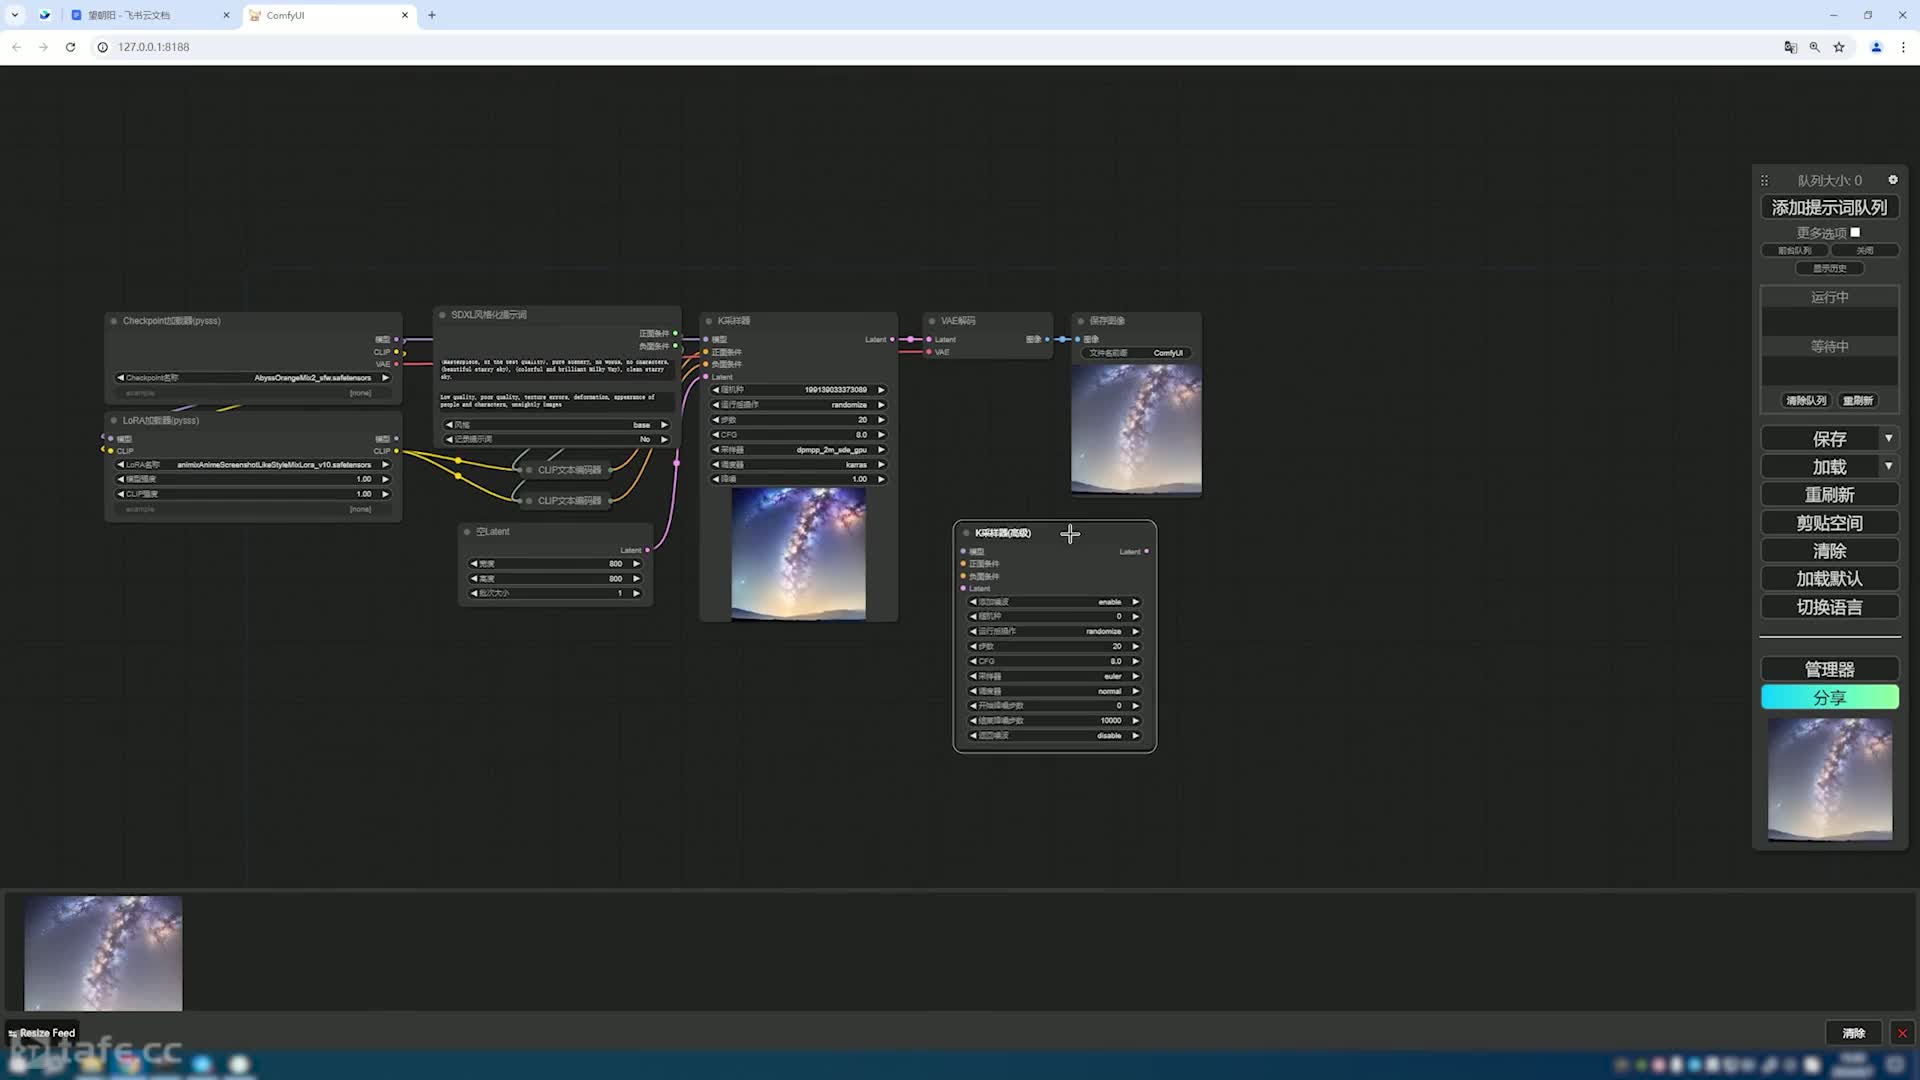Open 剪贴空间 clipspace

1829,523
